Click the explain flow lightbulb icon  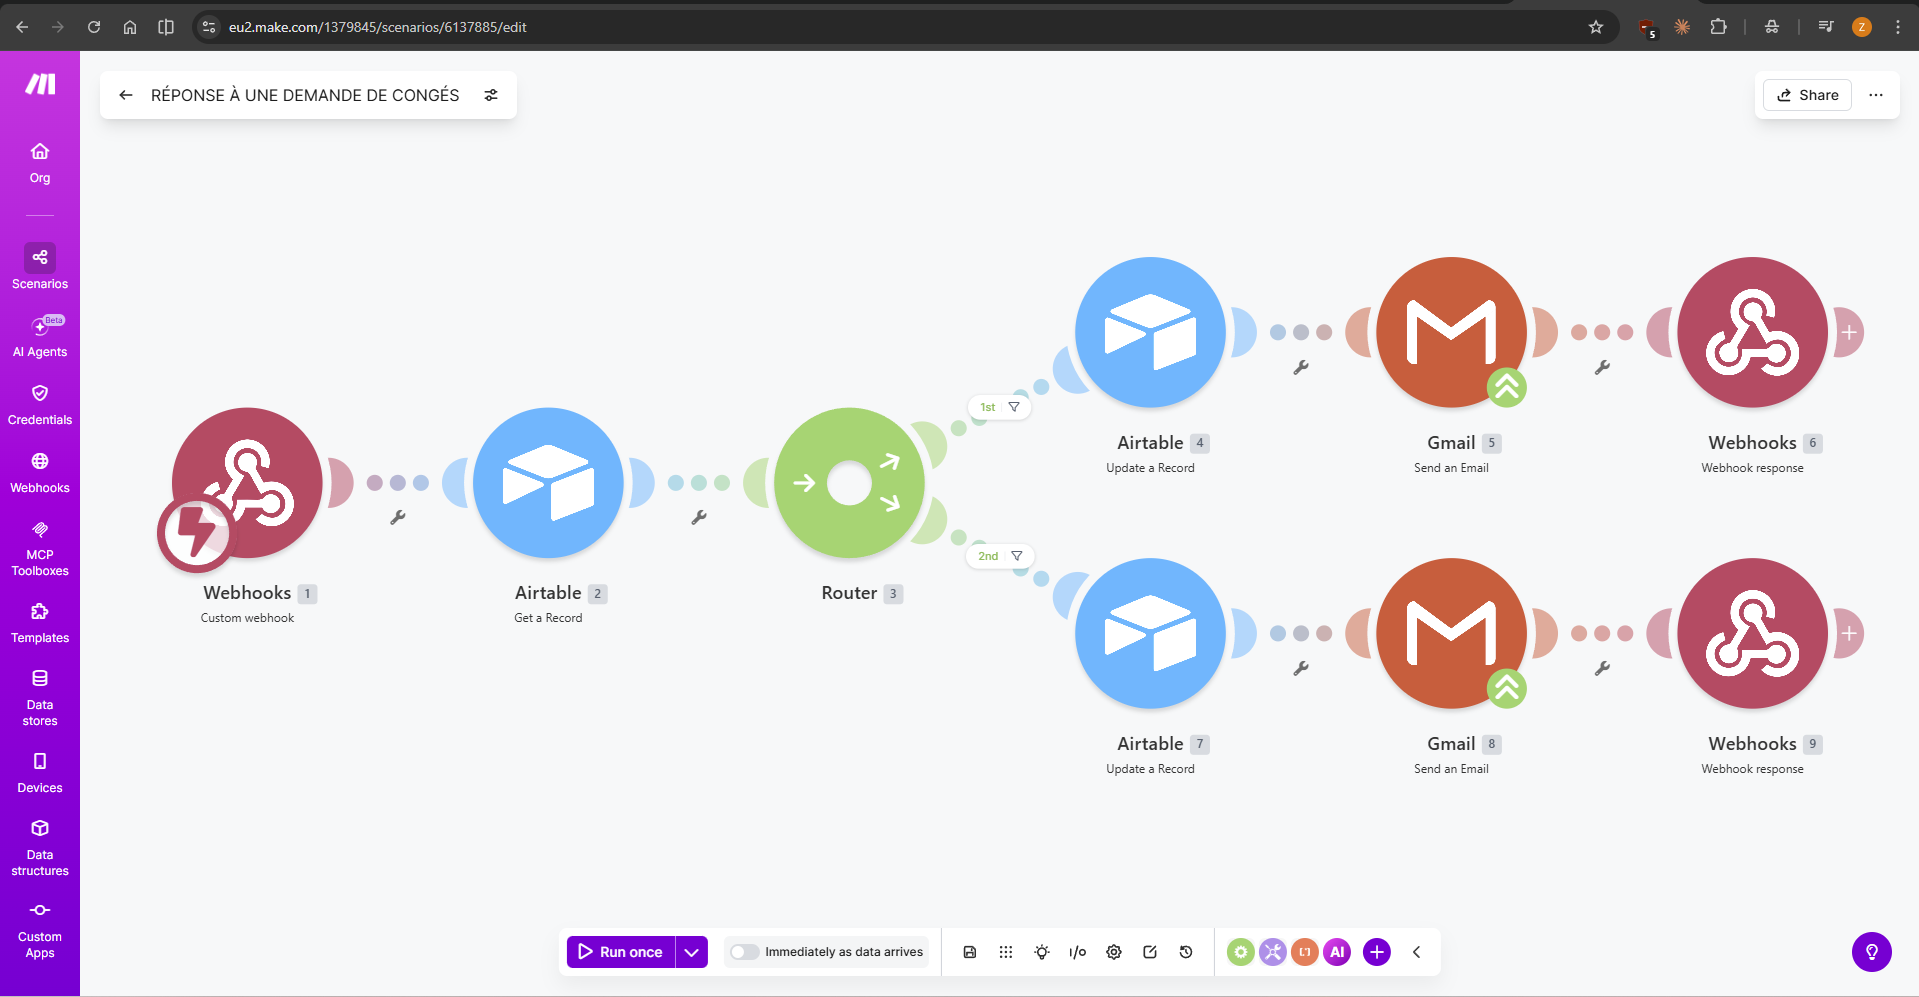click(1042, 952)
